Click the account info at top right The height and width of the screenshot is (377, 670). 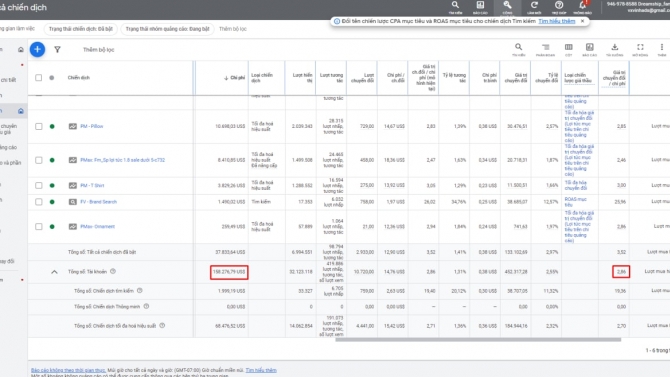click(x=638, y=7)
